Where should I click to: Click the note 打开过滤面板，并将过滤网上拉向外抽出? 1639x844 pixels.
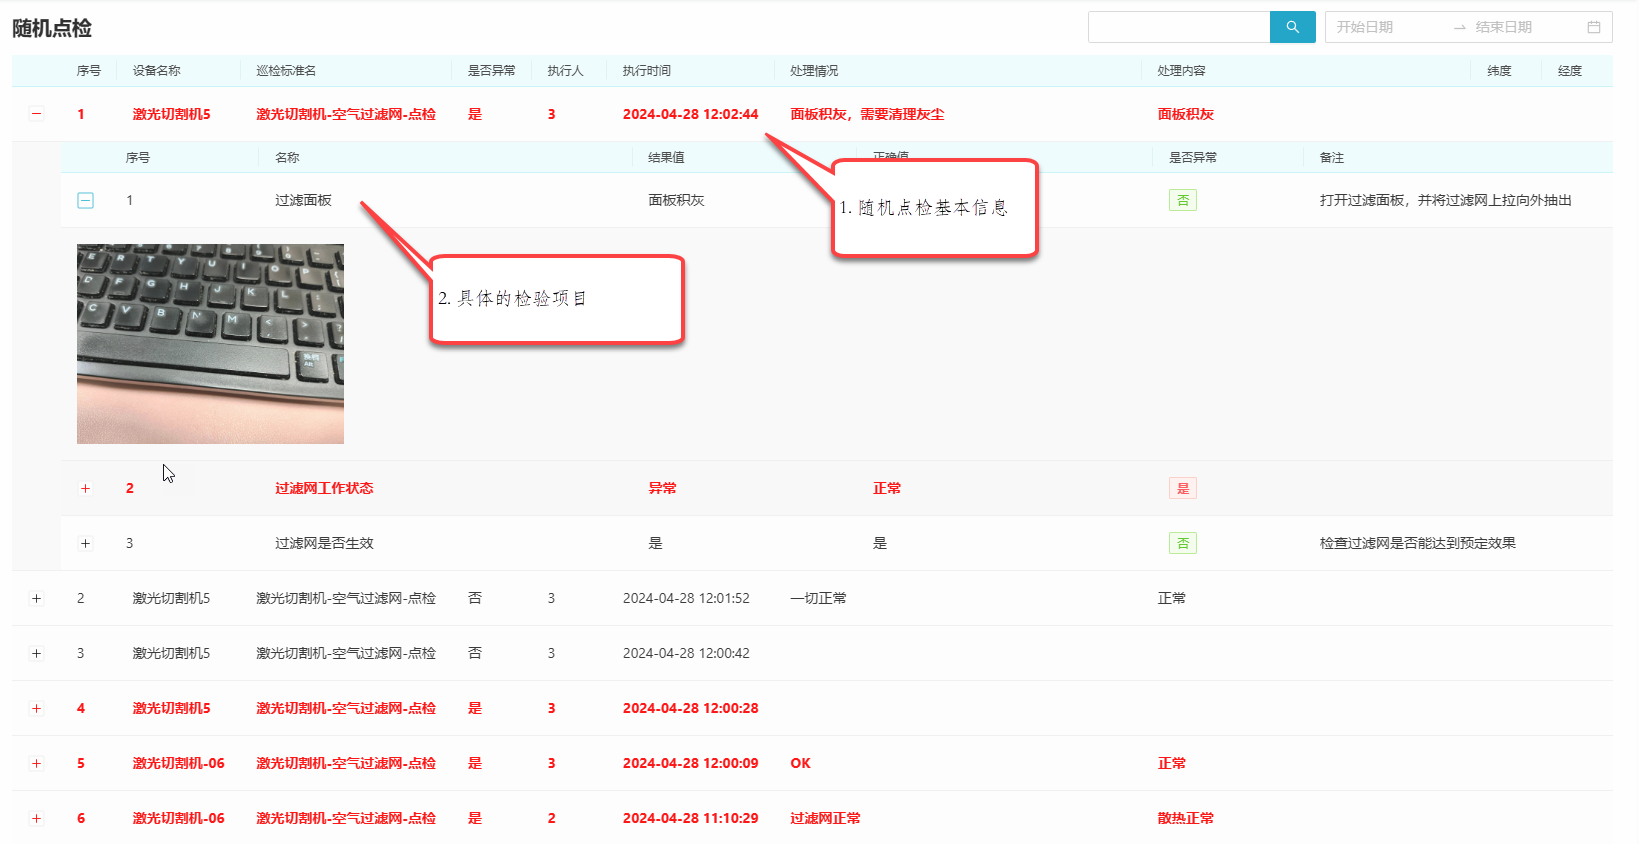pyautogui.click(x=1445, y=200)
